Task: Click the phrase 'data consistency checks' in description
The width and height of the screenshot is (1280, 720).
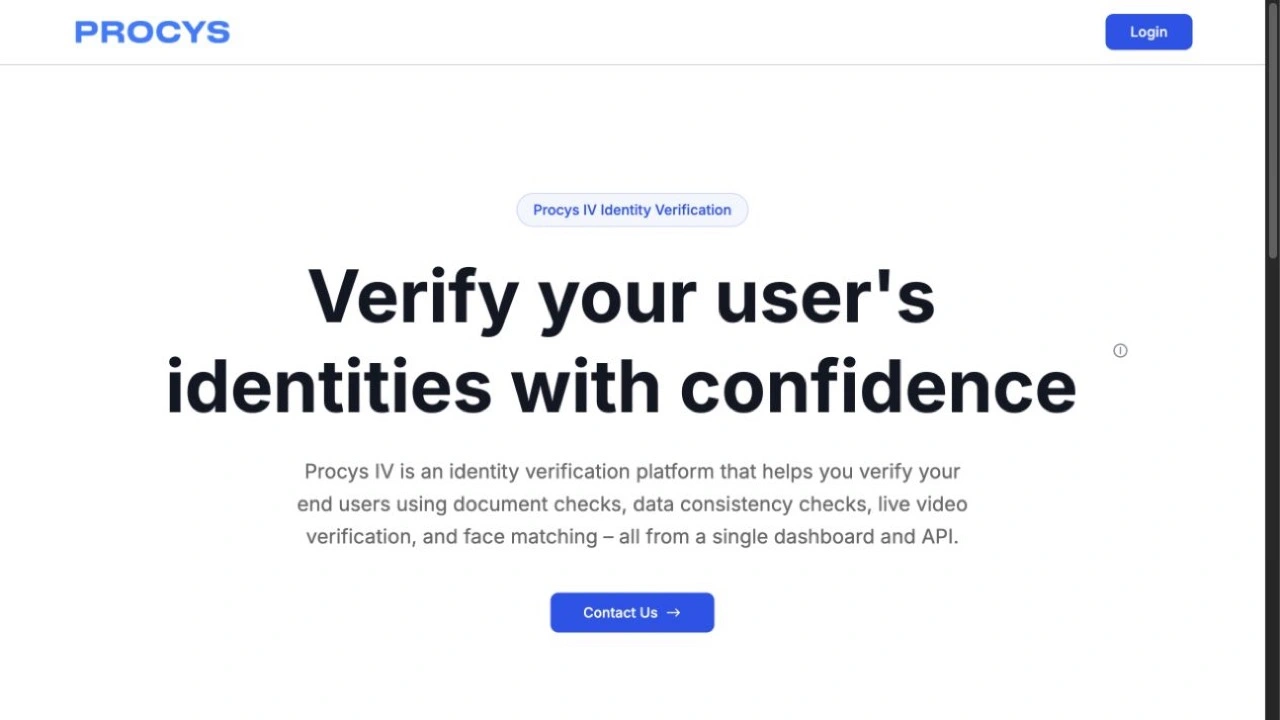Action: 750,504
